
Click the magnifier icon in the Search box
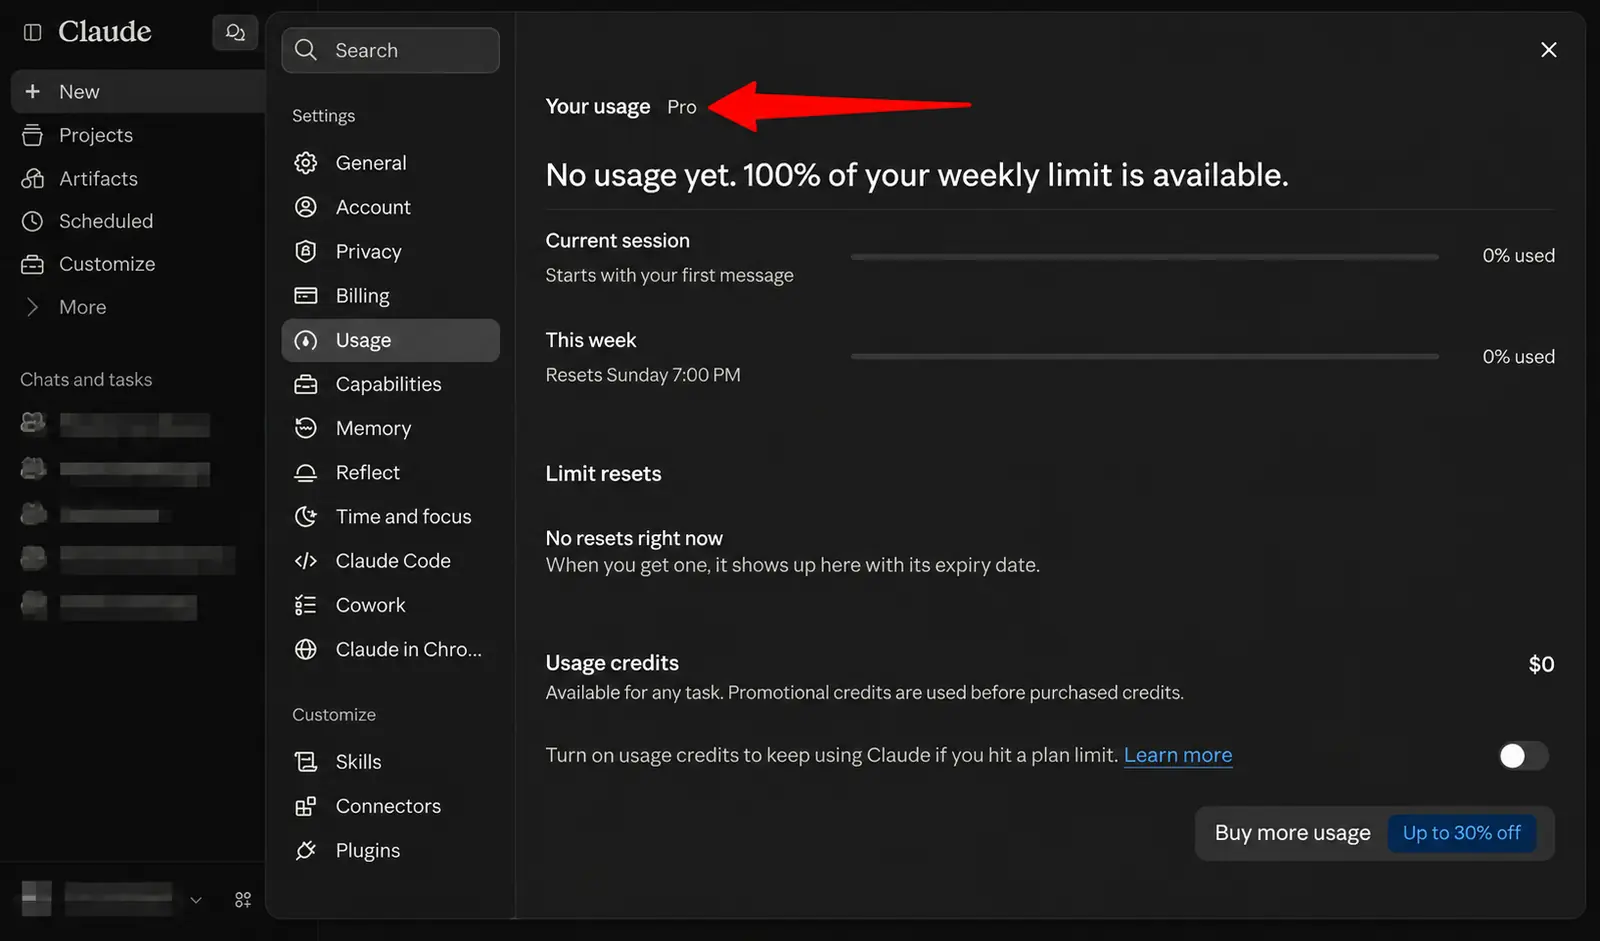(306, 50)
